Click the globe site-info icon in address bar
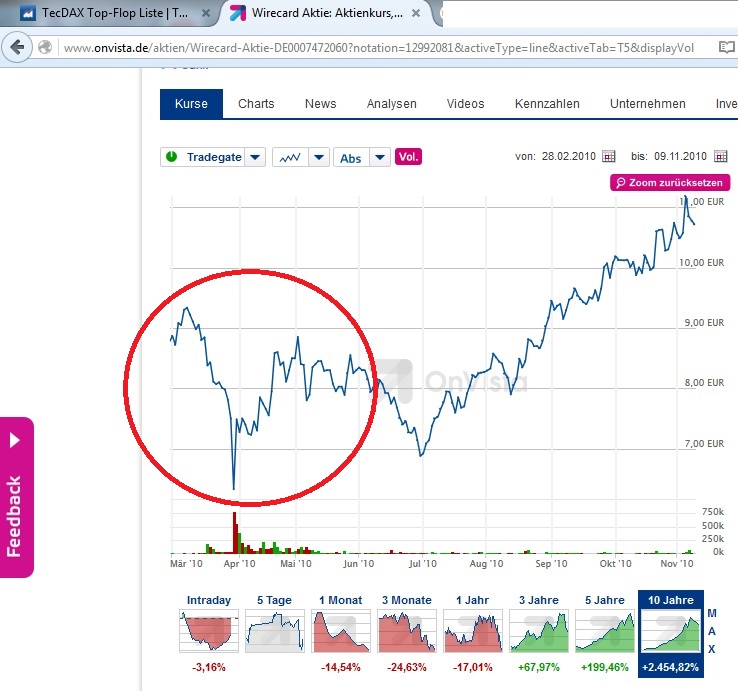The height and width of the screenshot is (691, 738). [45, 48]
